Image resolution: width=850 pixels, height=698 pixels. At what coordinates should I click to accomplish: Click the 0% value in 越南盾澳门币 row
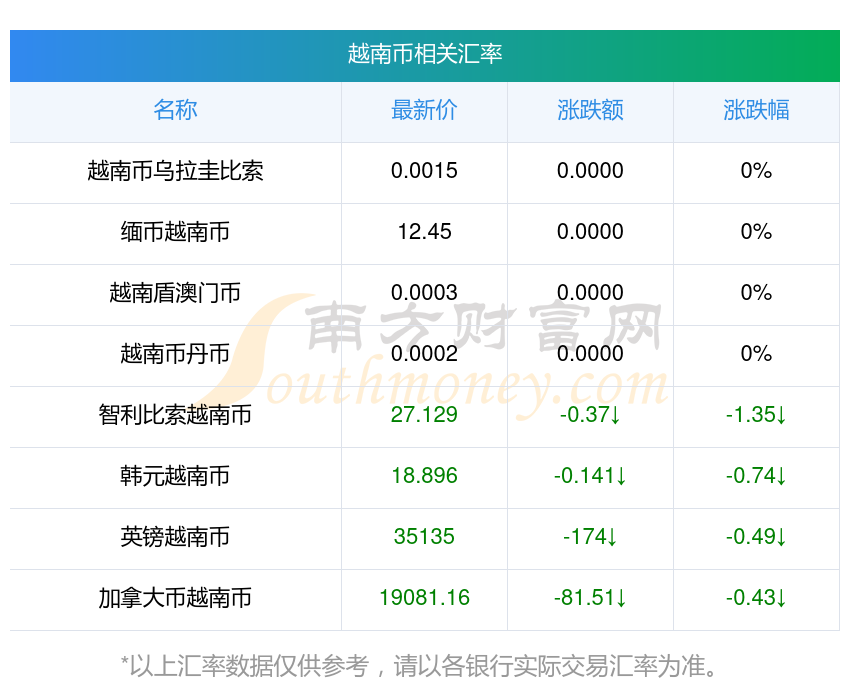tap(756, 293)
